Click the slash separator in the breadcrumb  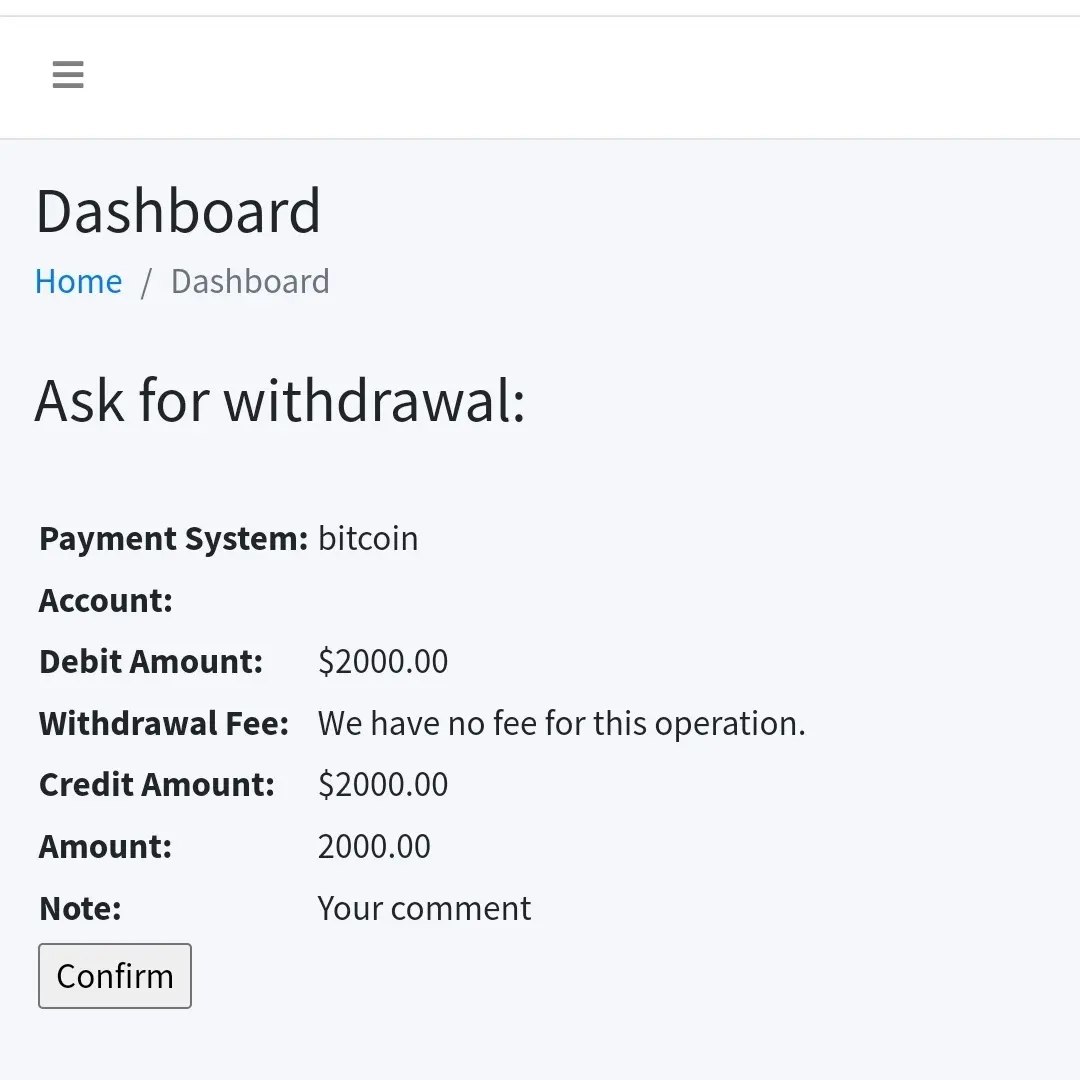pos(146,283)
